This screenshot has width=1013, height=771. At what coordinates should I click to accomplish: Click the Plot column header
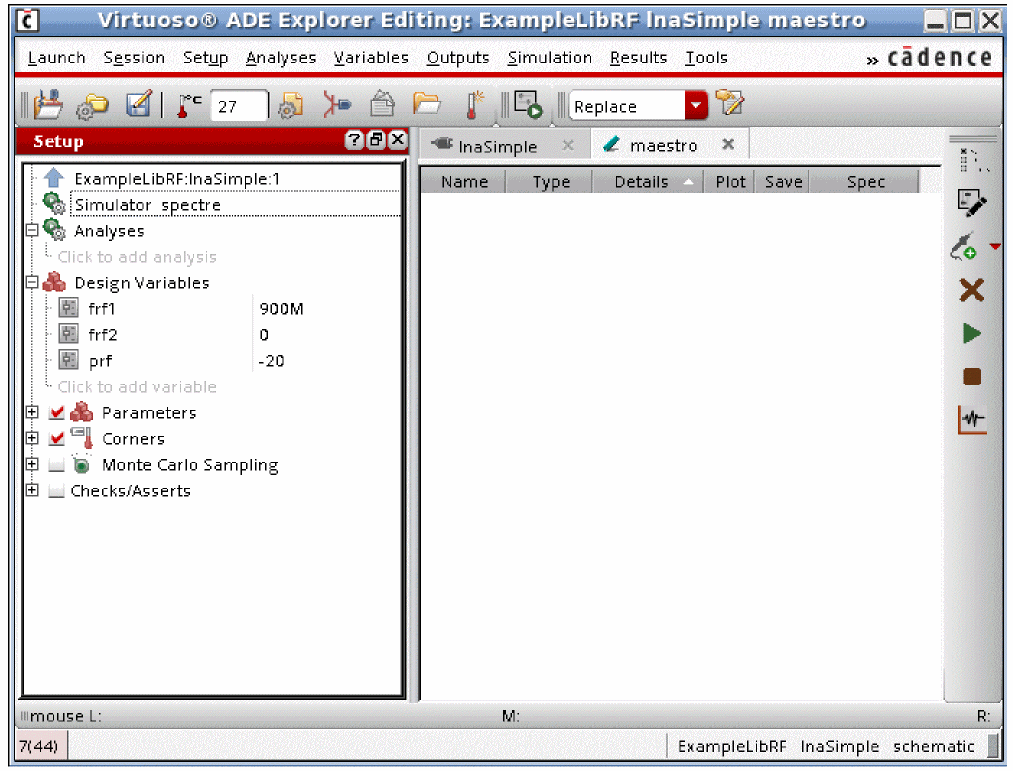click(x=730, y=182)
